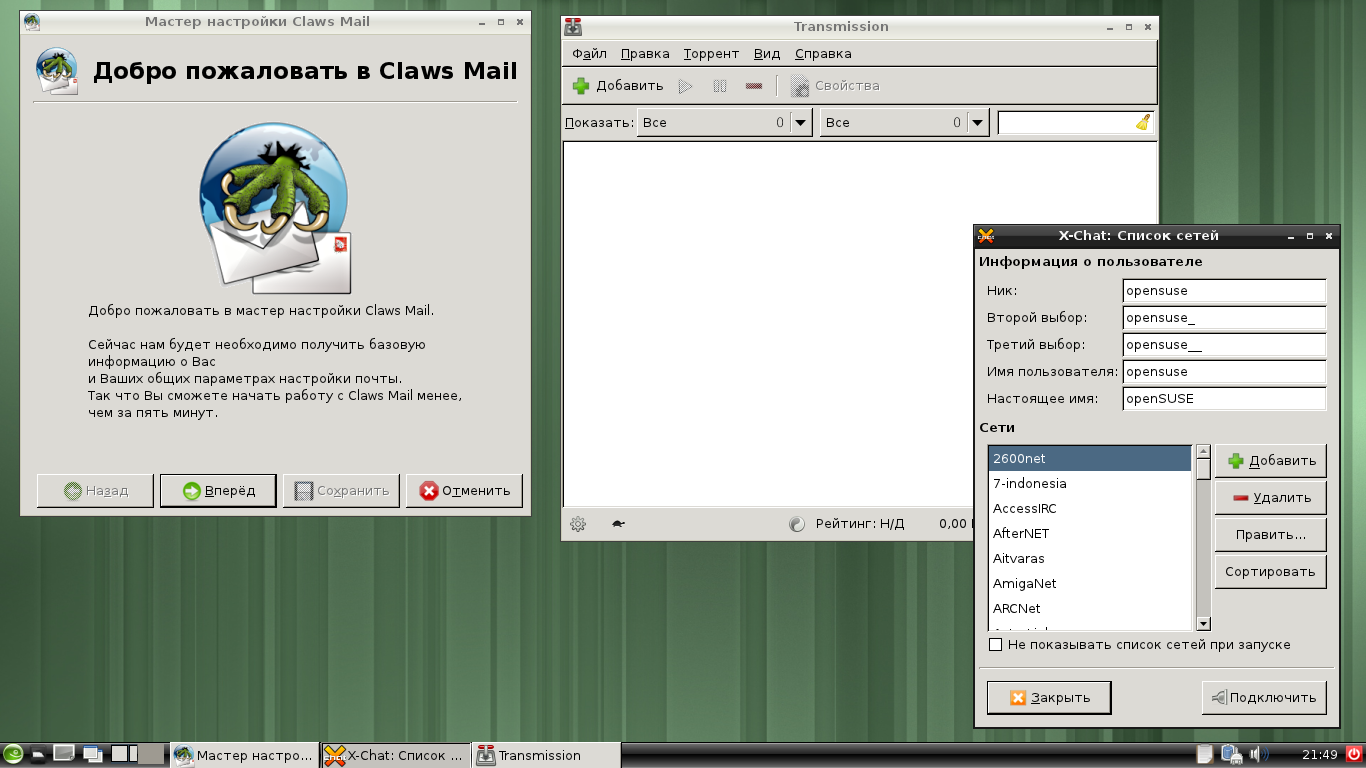Select AccessIRC in the X-Chat network list
Screen dimensions: 1366x768
coord(1090,509)
